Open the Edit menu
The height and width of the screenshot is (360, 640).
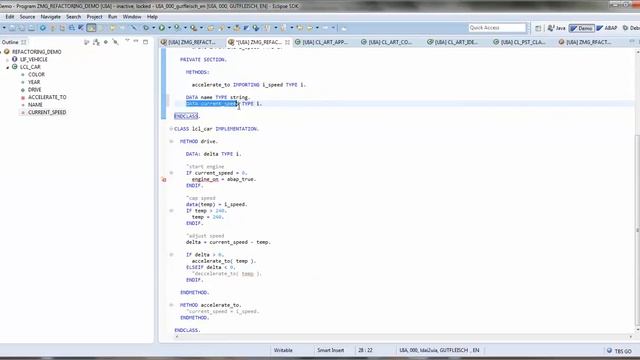coord(10,17)
